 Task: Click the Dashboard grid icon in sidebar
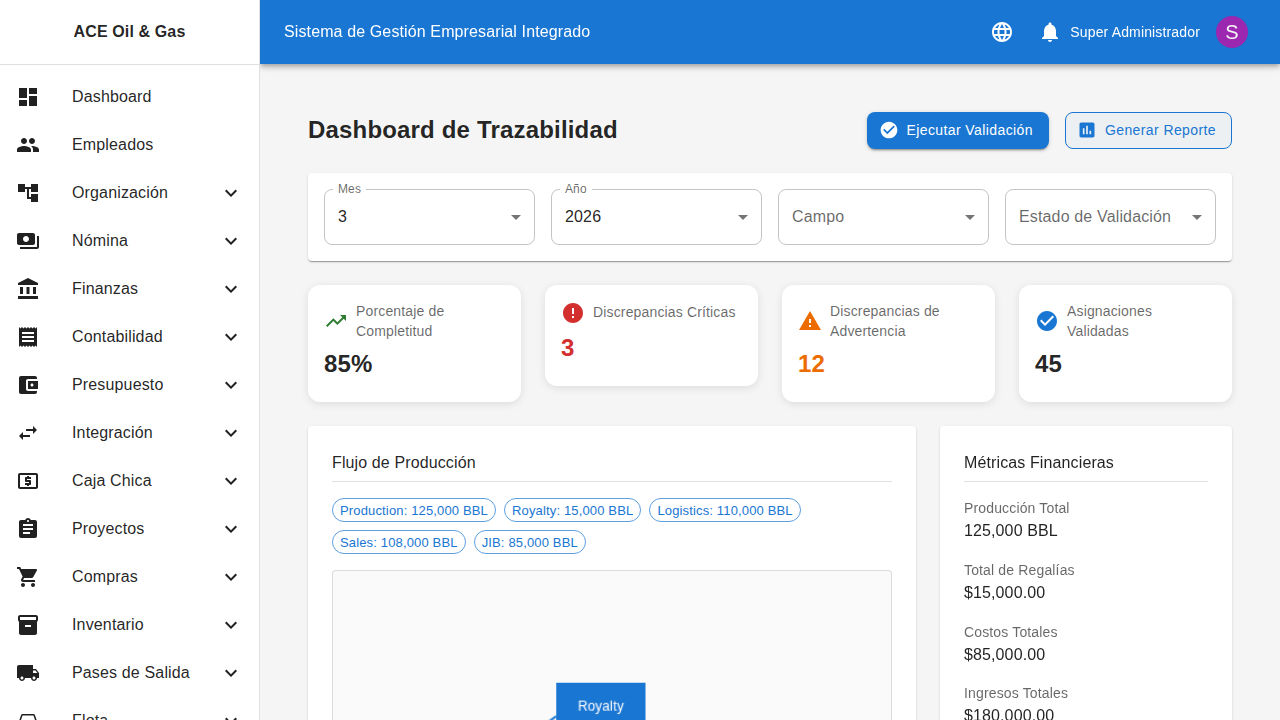point(28,96)
